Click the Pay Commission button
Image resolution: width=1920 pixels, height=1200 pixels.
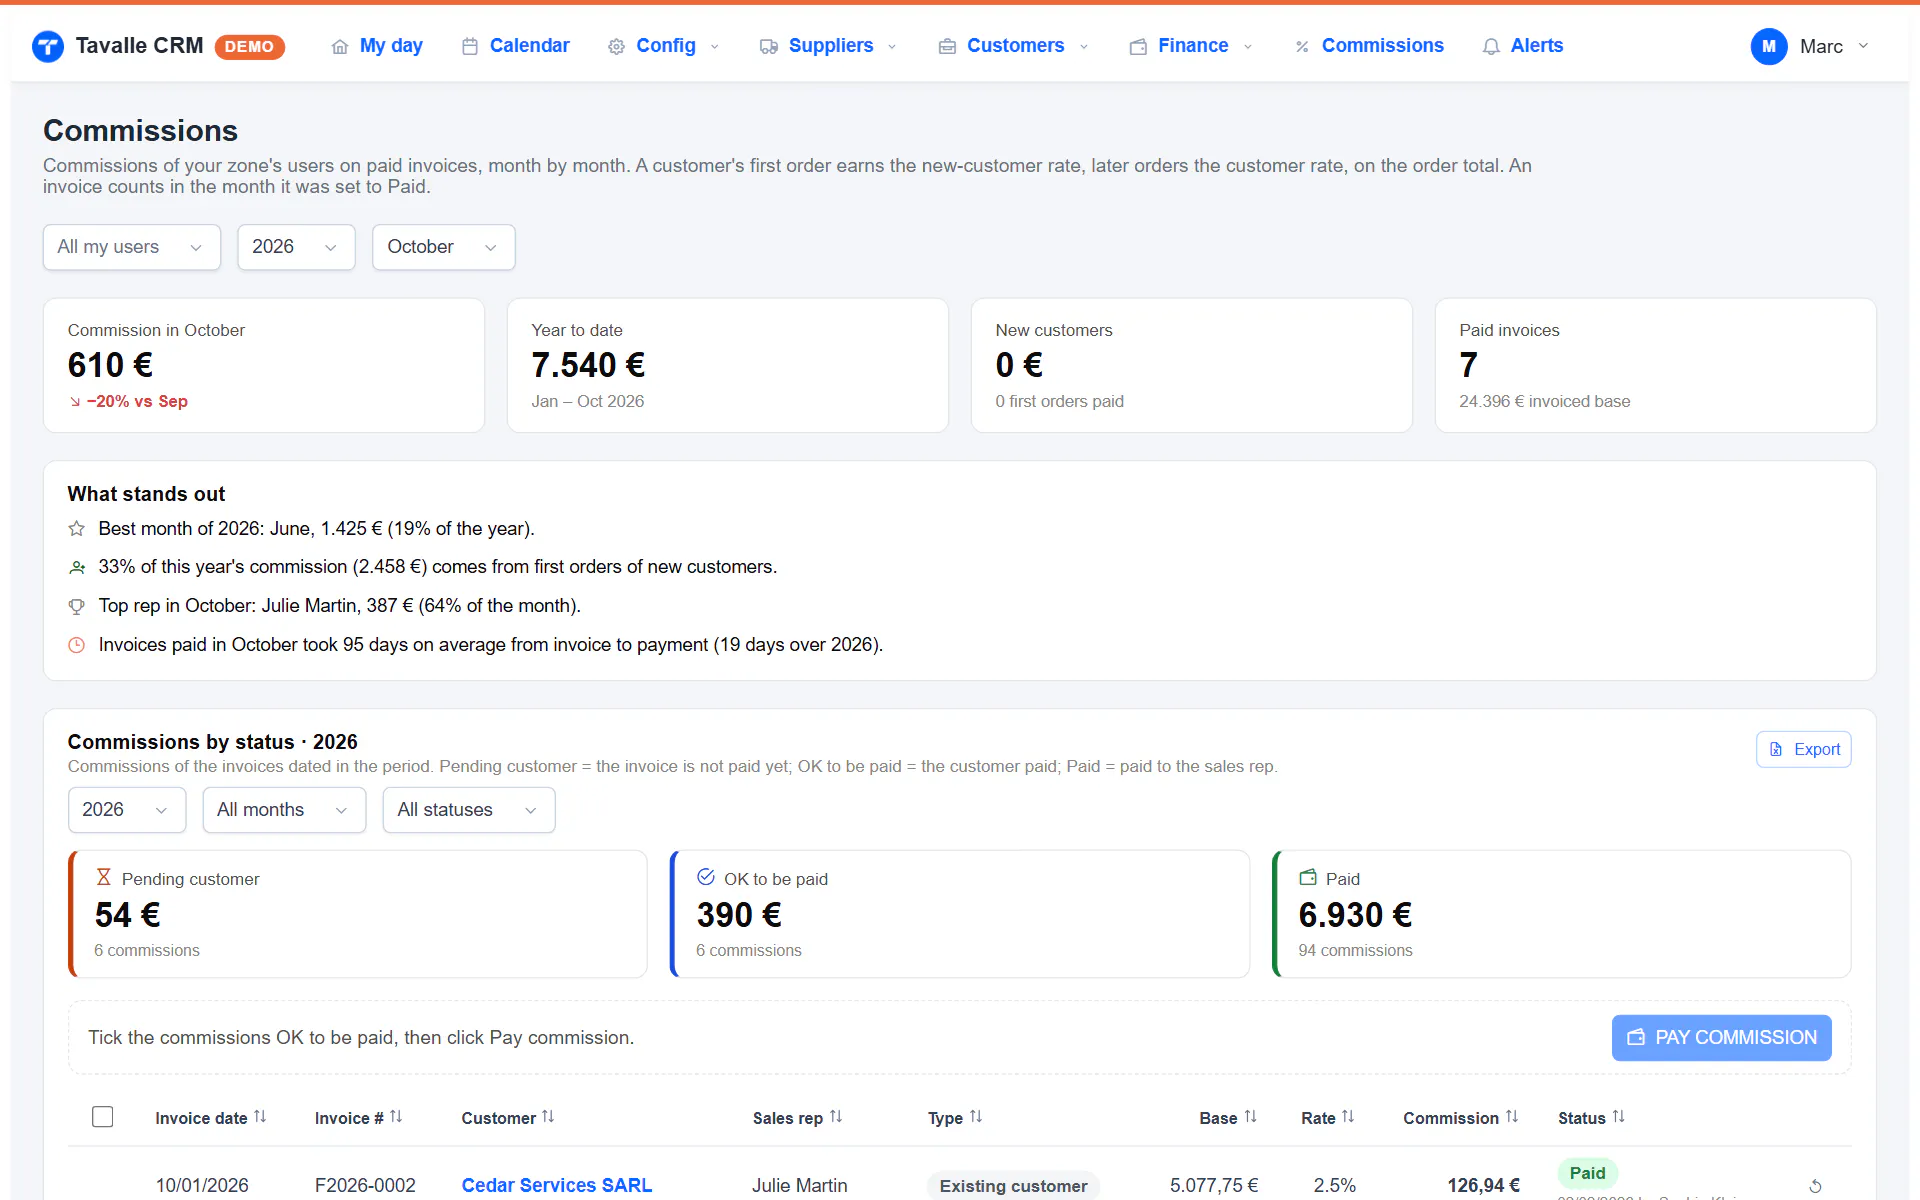pyautogui.click(x=1721, y=1038)
